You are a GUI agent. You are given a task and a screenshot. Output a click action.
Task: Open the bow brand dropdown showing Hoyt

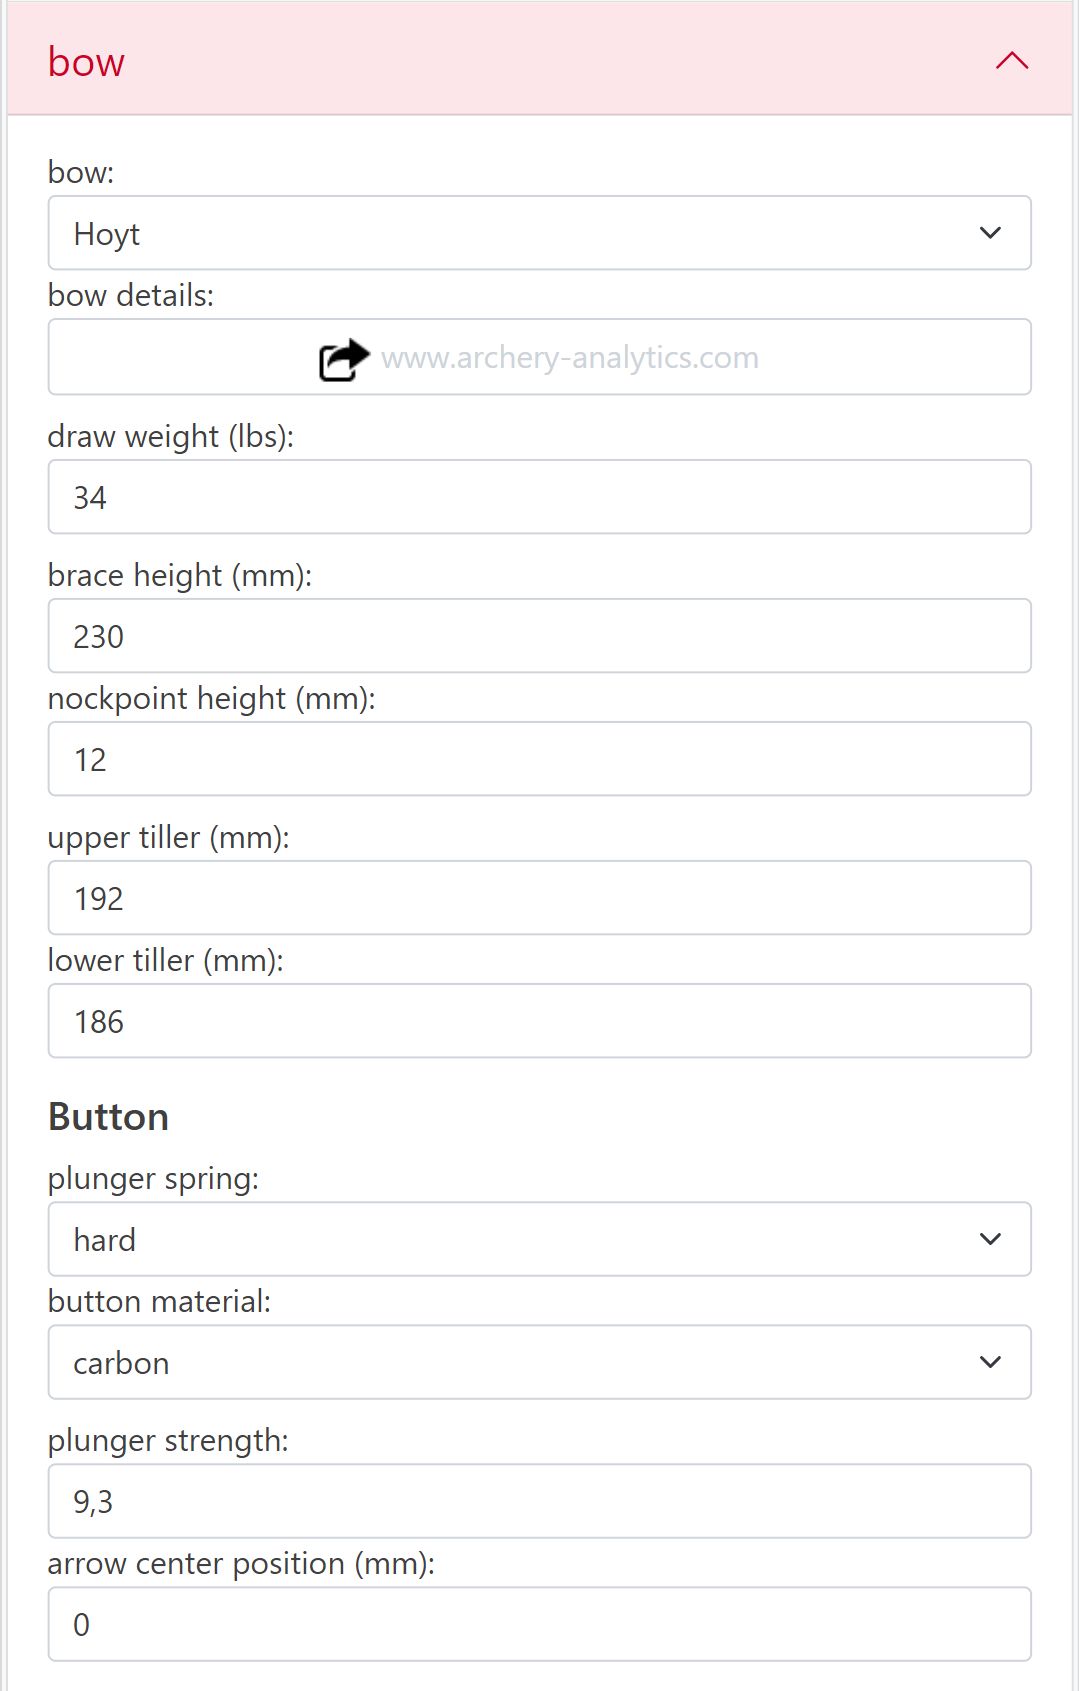click(x=539, y=234)
